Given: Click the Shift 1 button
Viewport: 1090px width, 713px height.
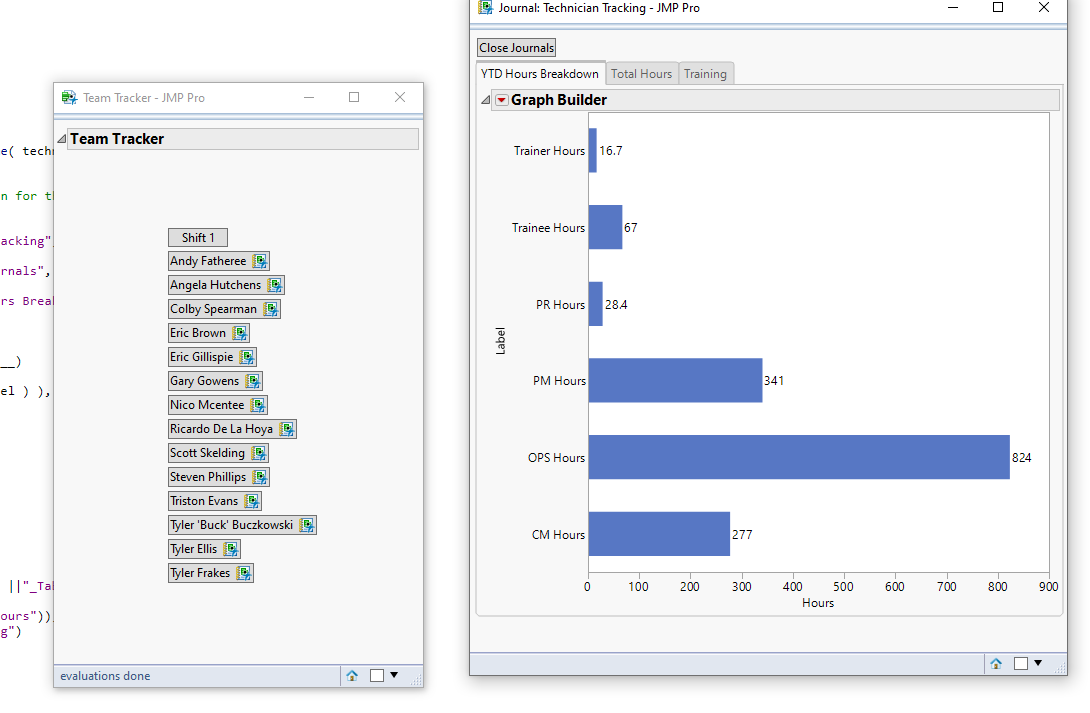Looking at the screenshot, I should click(x=198, y=238).
